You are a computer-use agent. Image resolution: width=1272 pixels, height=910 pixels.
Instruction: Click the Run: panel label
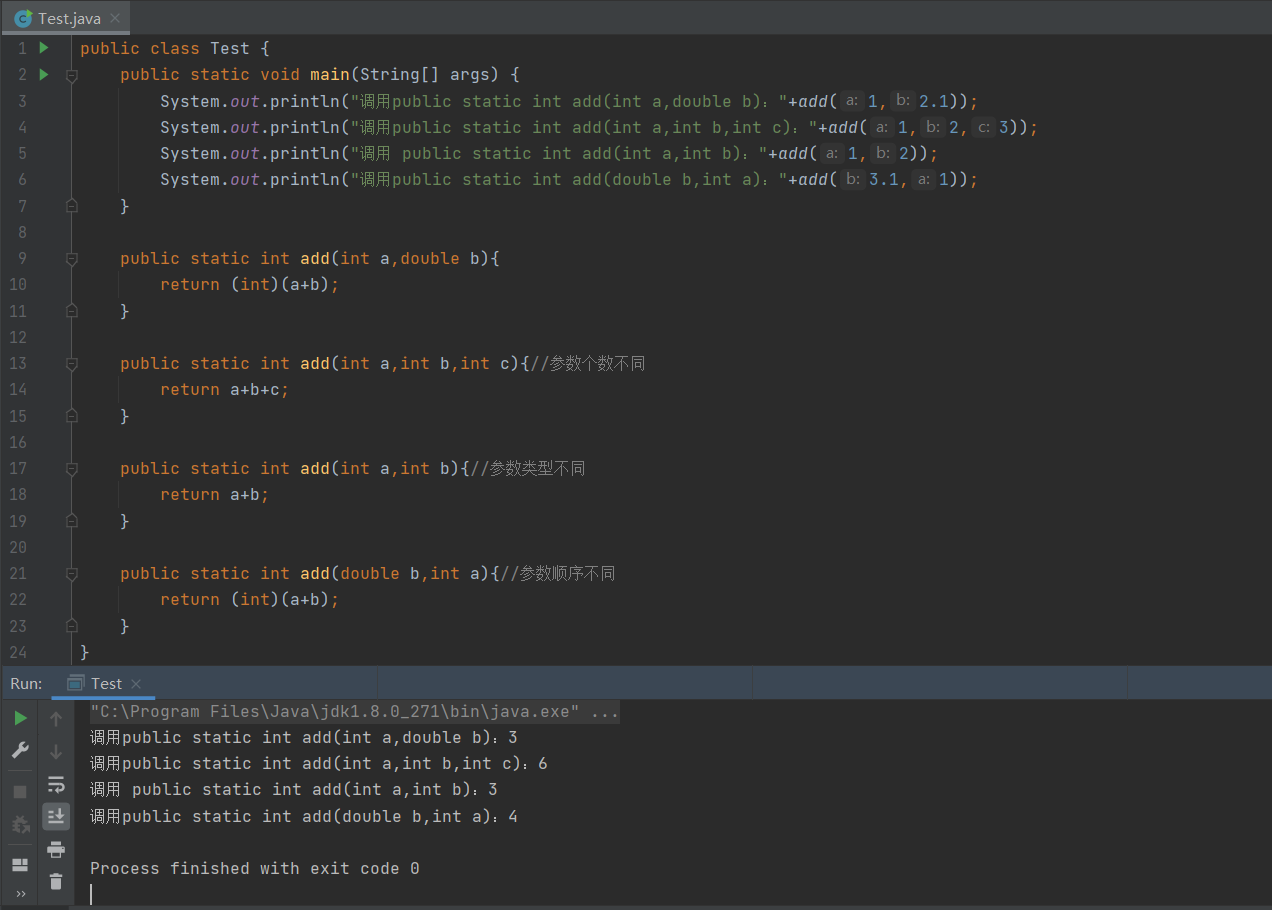(26, 684)
